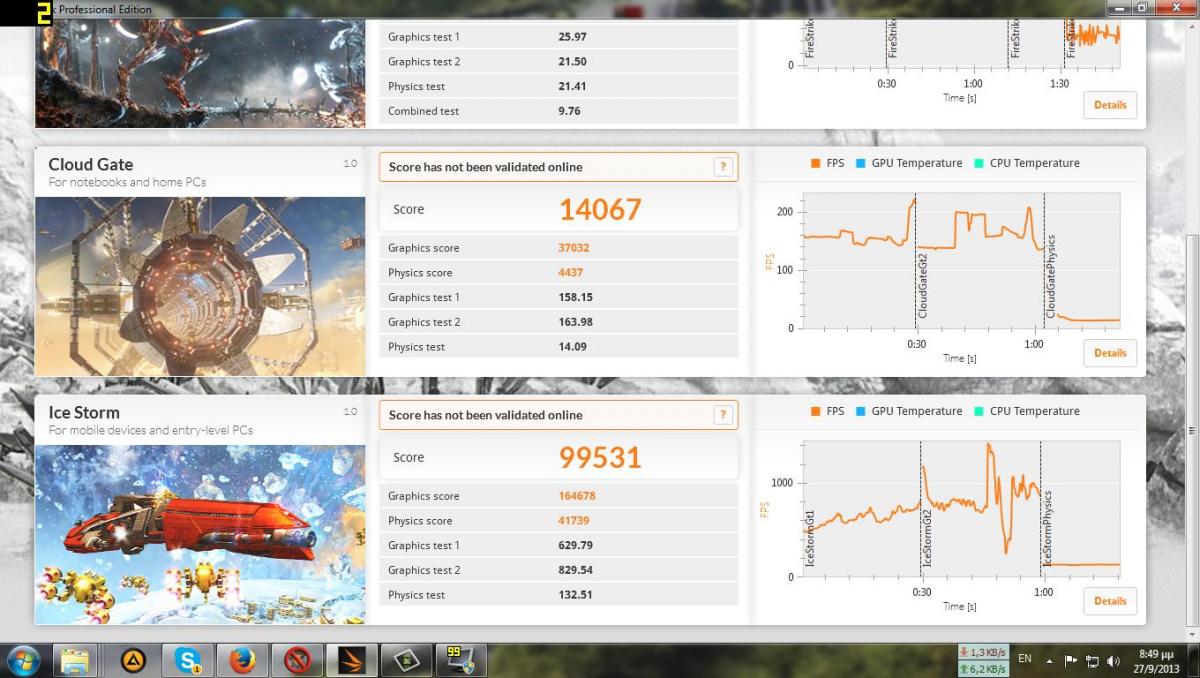Image resolution: width=1200 pixels, height=678 pixels.
Task: Open the monitor icon showing 99
Action: [x=462, y=660]
